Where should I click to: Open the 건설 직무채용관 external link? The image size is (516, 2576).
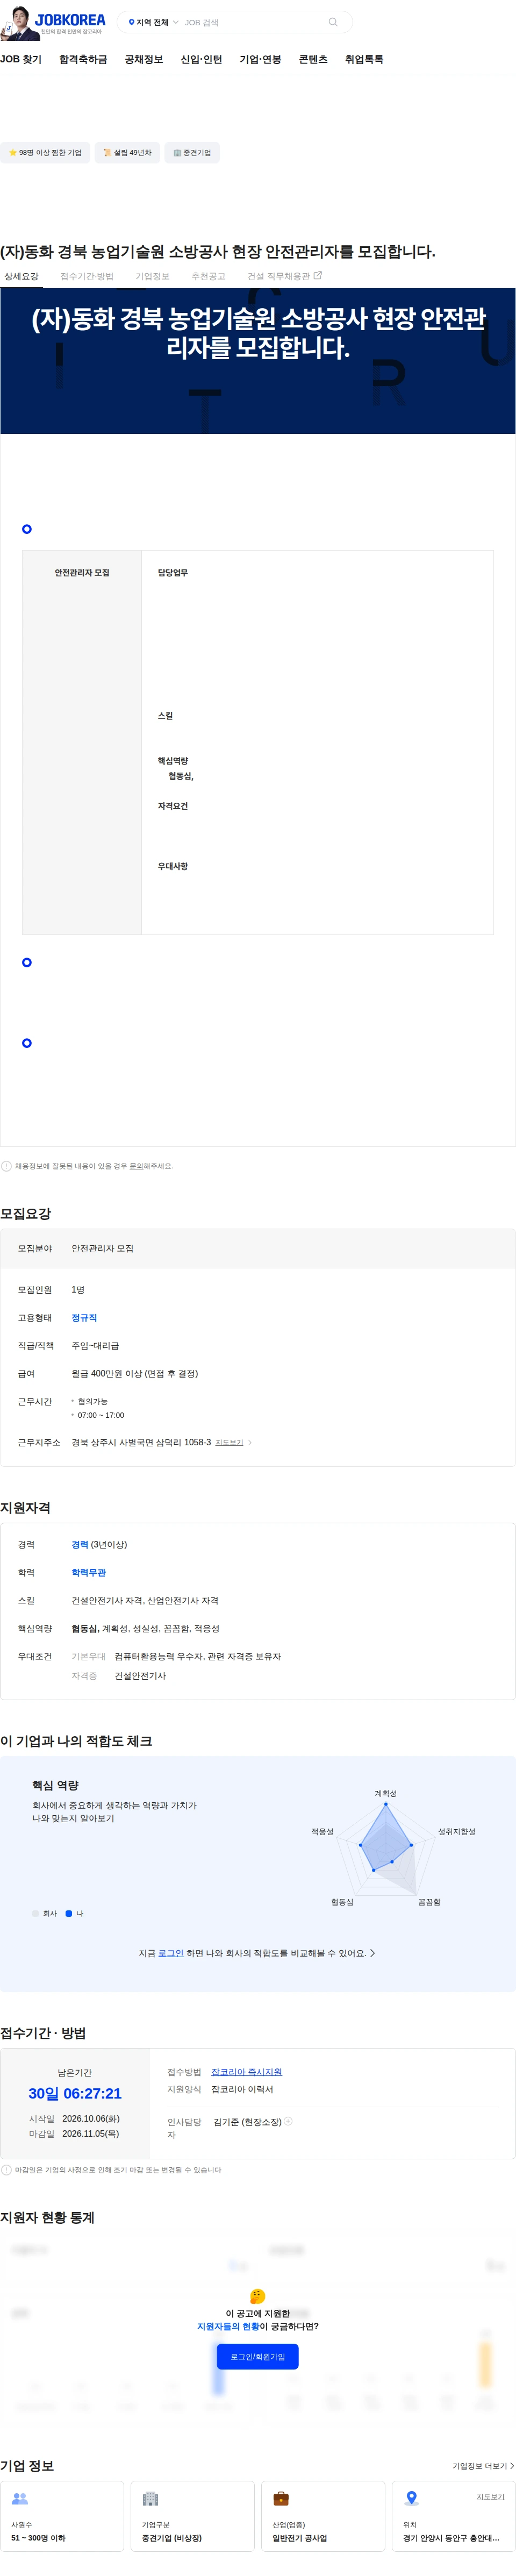tap(284, 276)
